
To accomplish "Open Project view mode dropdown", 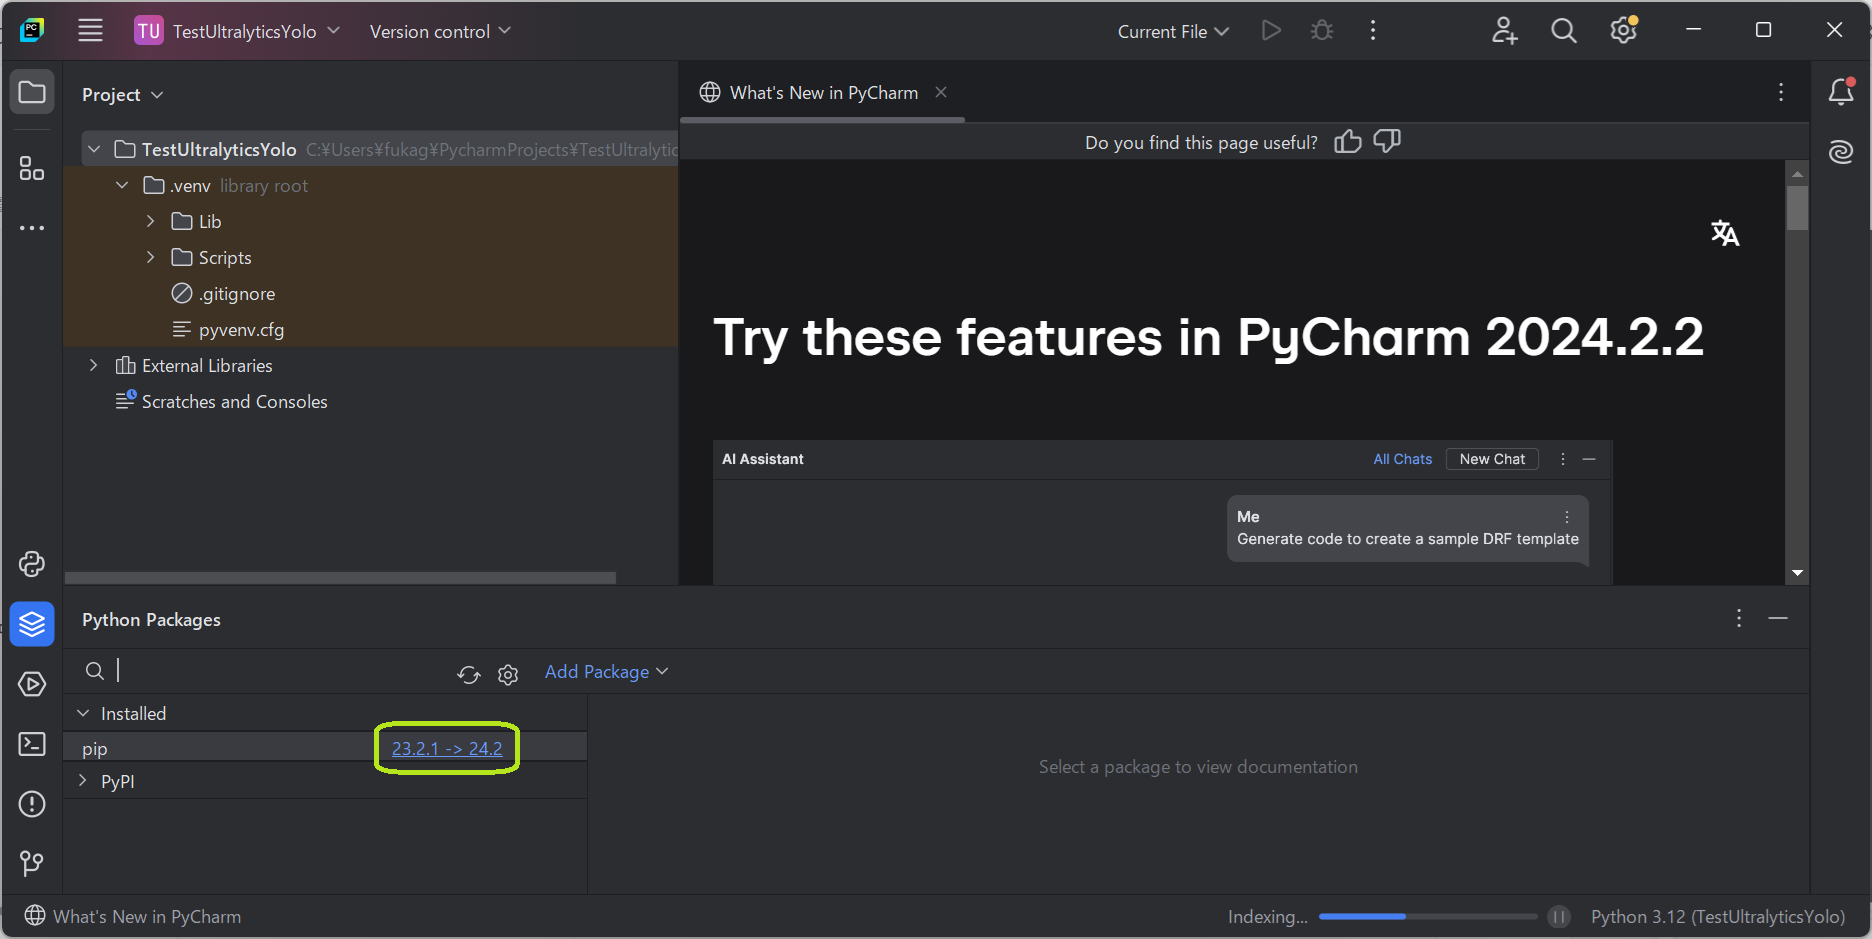I will point(122,94).
